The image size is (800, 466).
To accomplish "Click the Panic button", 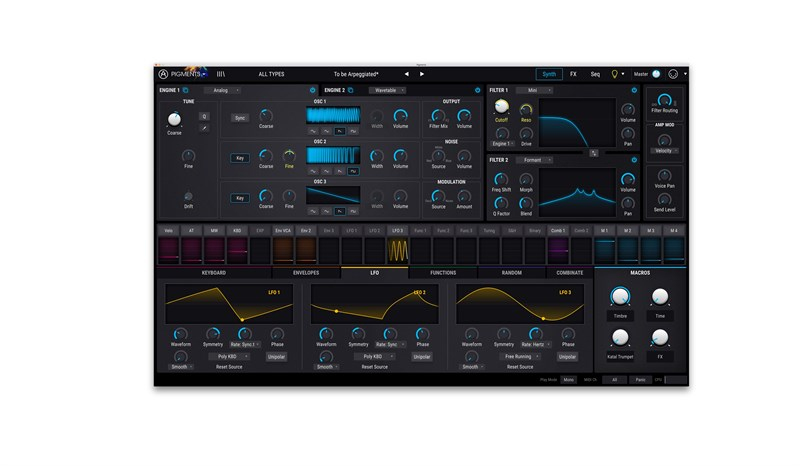I will tap(640, 380).
